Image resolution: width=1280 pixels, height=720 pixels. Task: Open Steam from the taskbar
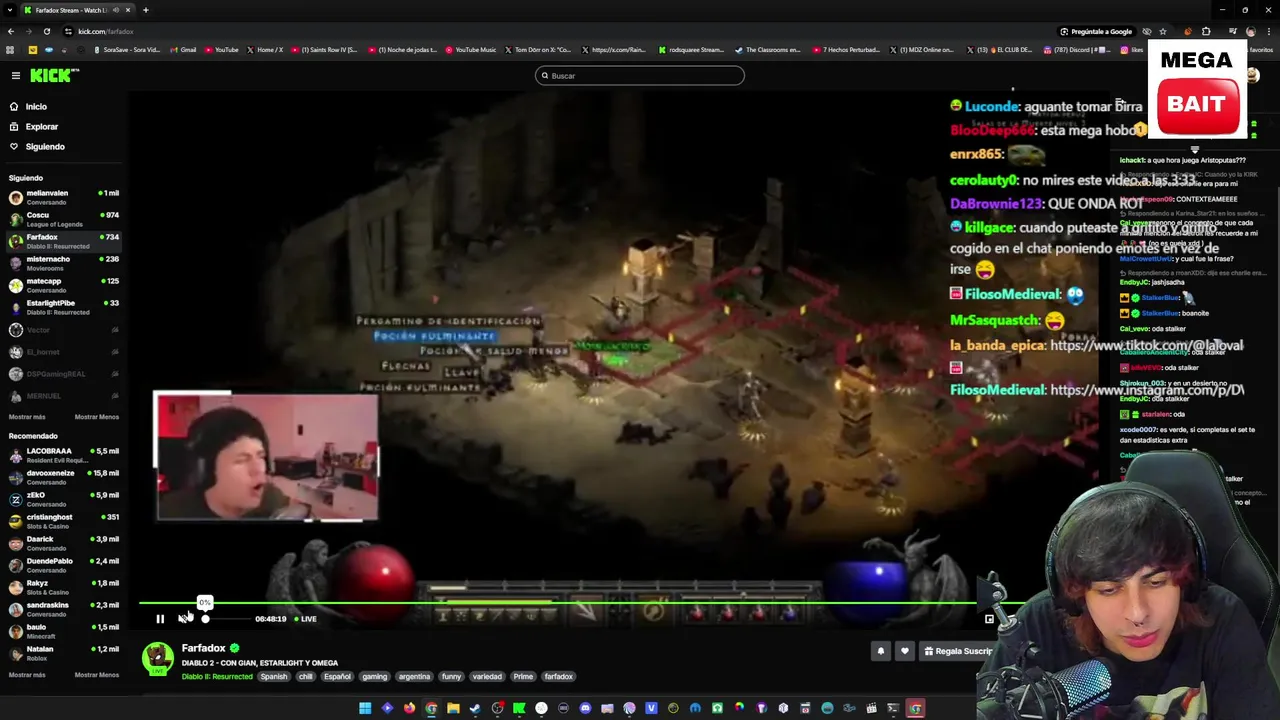[x=475, y=708]
